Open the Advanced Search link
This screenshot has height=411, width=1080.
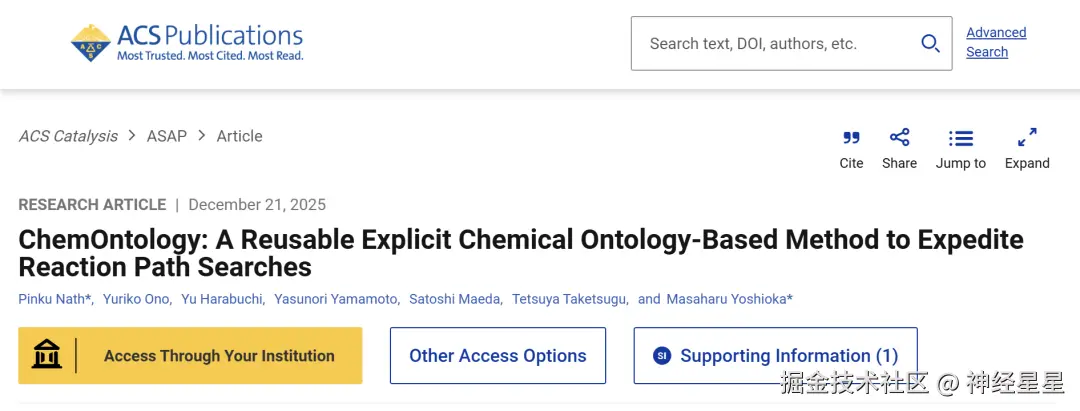[x=995, y=42]
